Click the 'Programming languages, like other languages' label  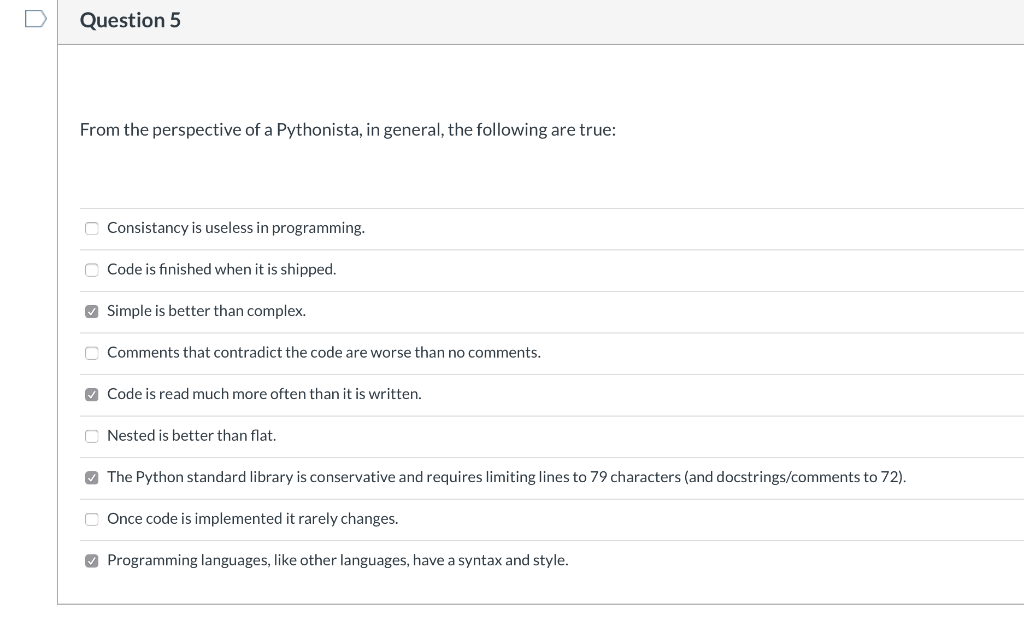click(x=338, y=560)
